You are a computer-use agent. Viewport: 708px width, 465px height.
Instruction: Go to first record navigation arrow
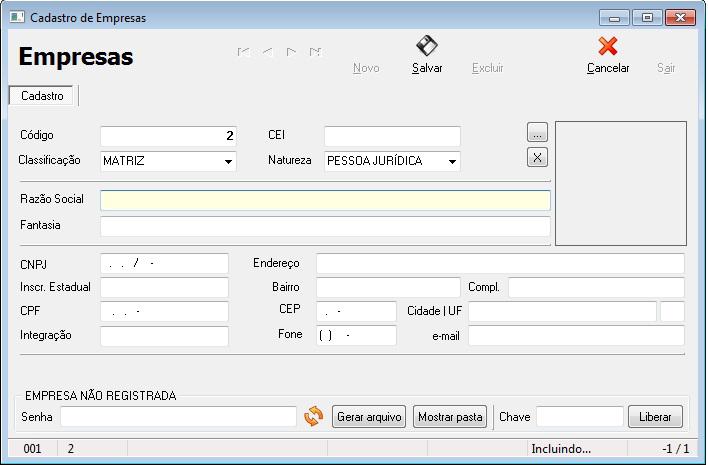coord(243,52)
